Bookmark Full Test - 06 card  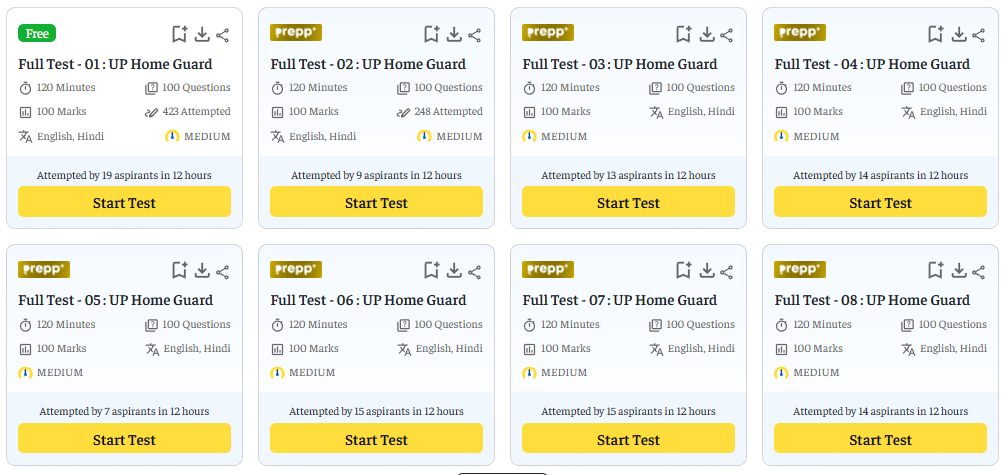(432, 271)
